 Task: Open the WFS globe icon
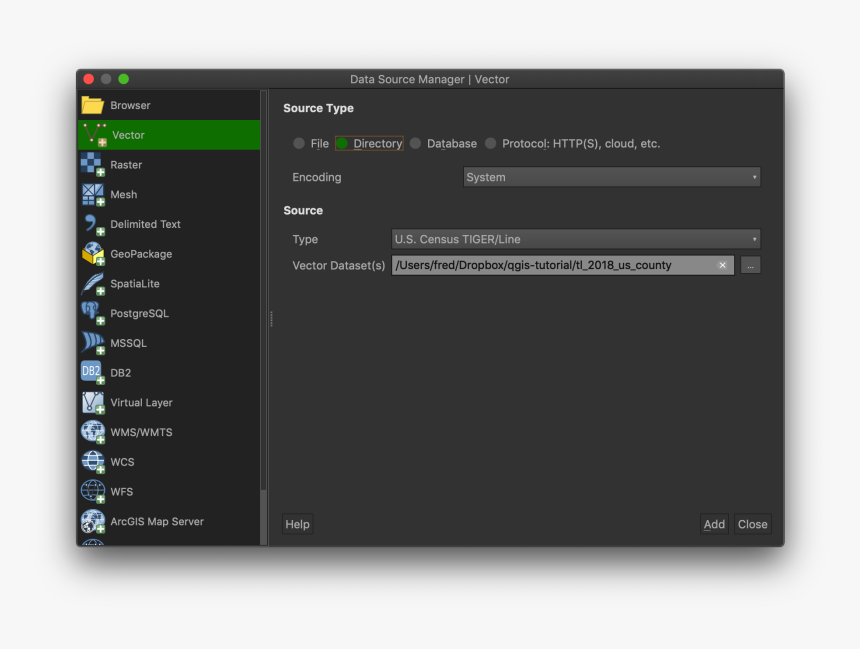pyautogui.click(x=93, y=491)
